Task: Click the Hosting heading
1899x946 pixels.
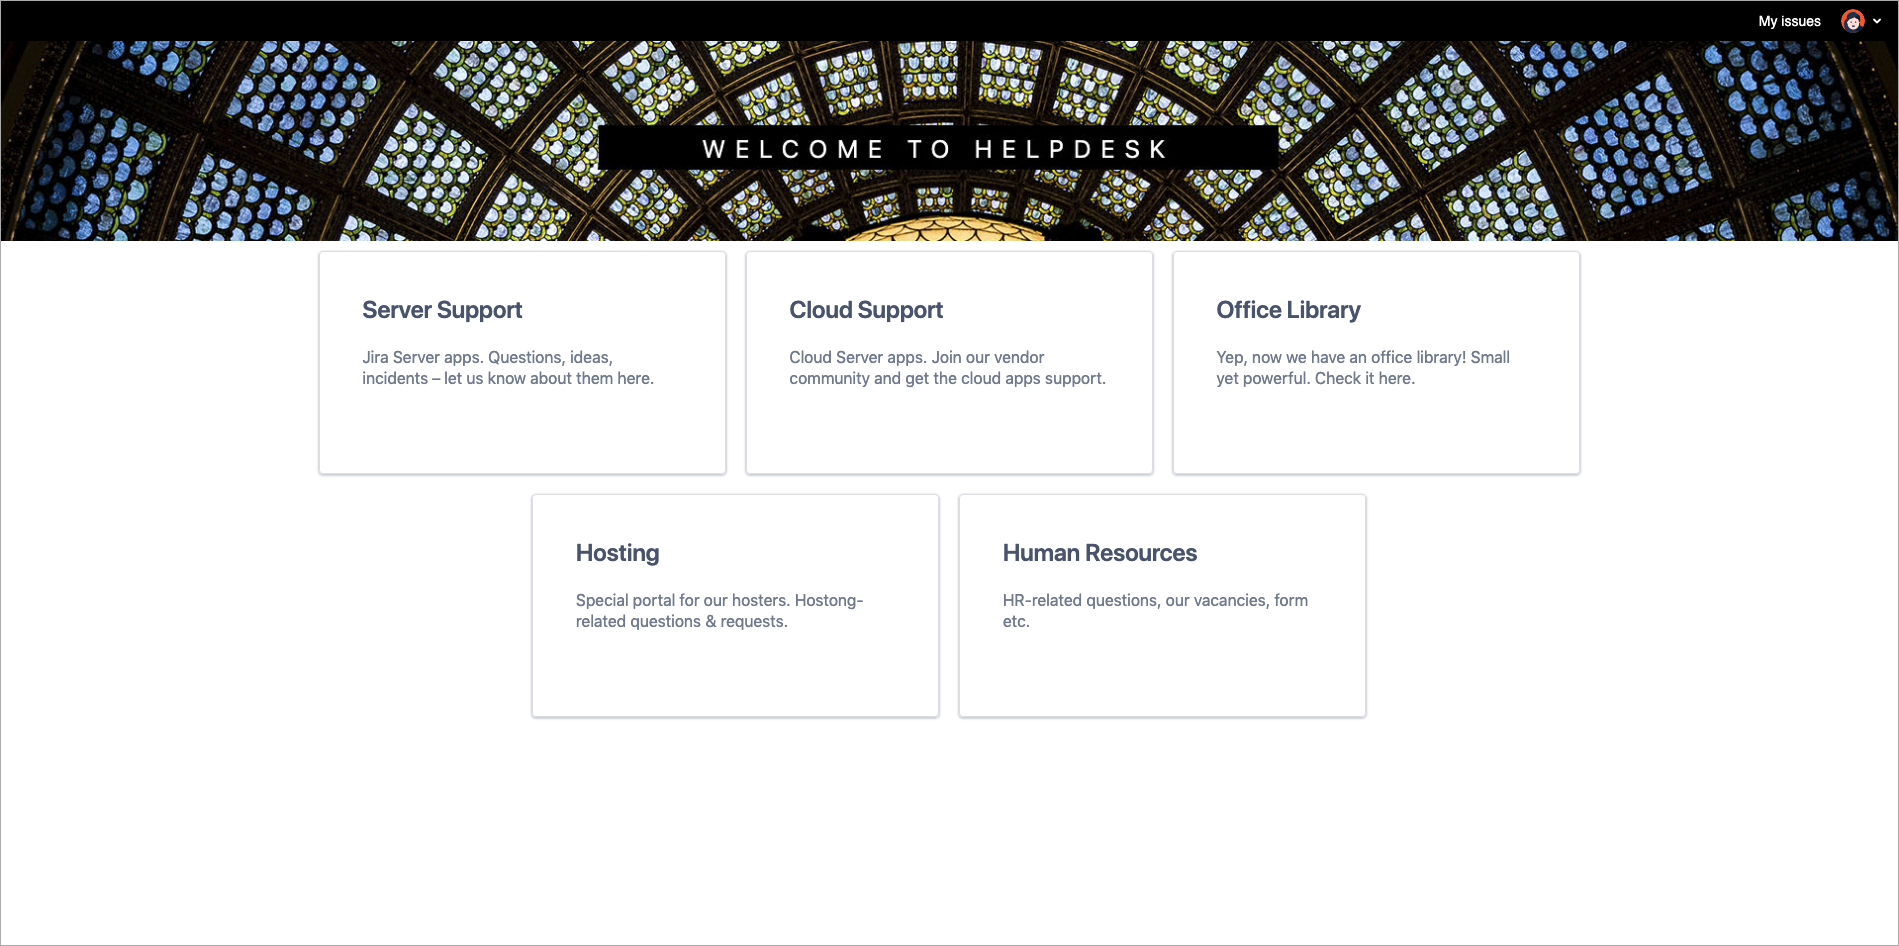Action: point(617,553)
